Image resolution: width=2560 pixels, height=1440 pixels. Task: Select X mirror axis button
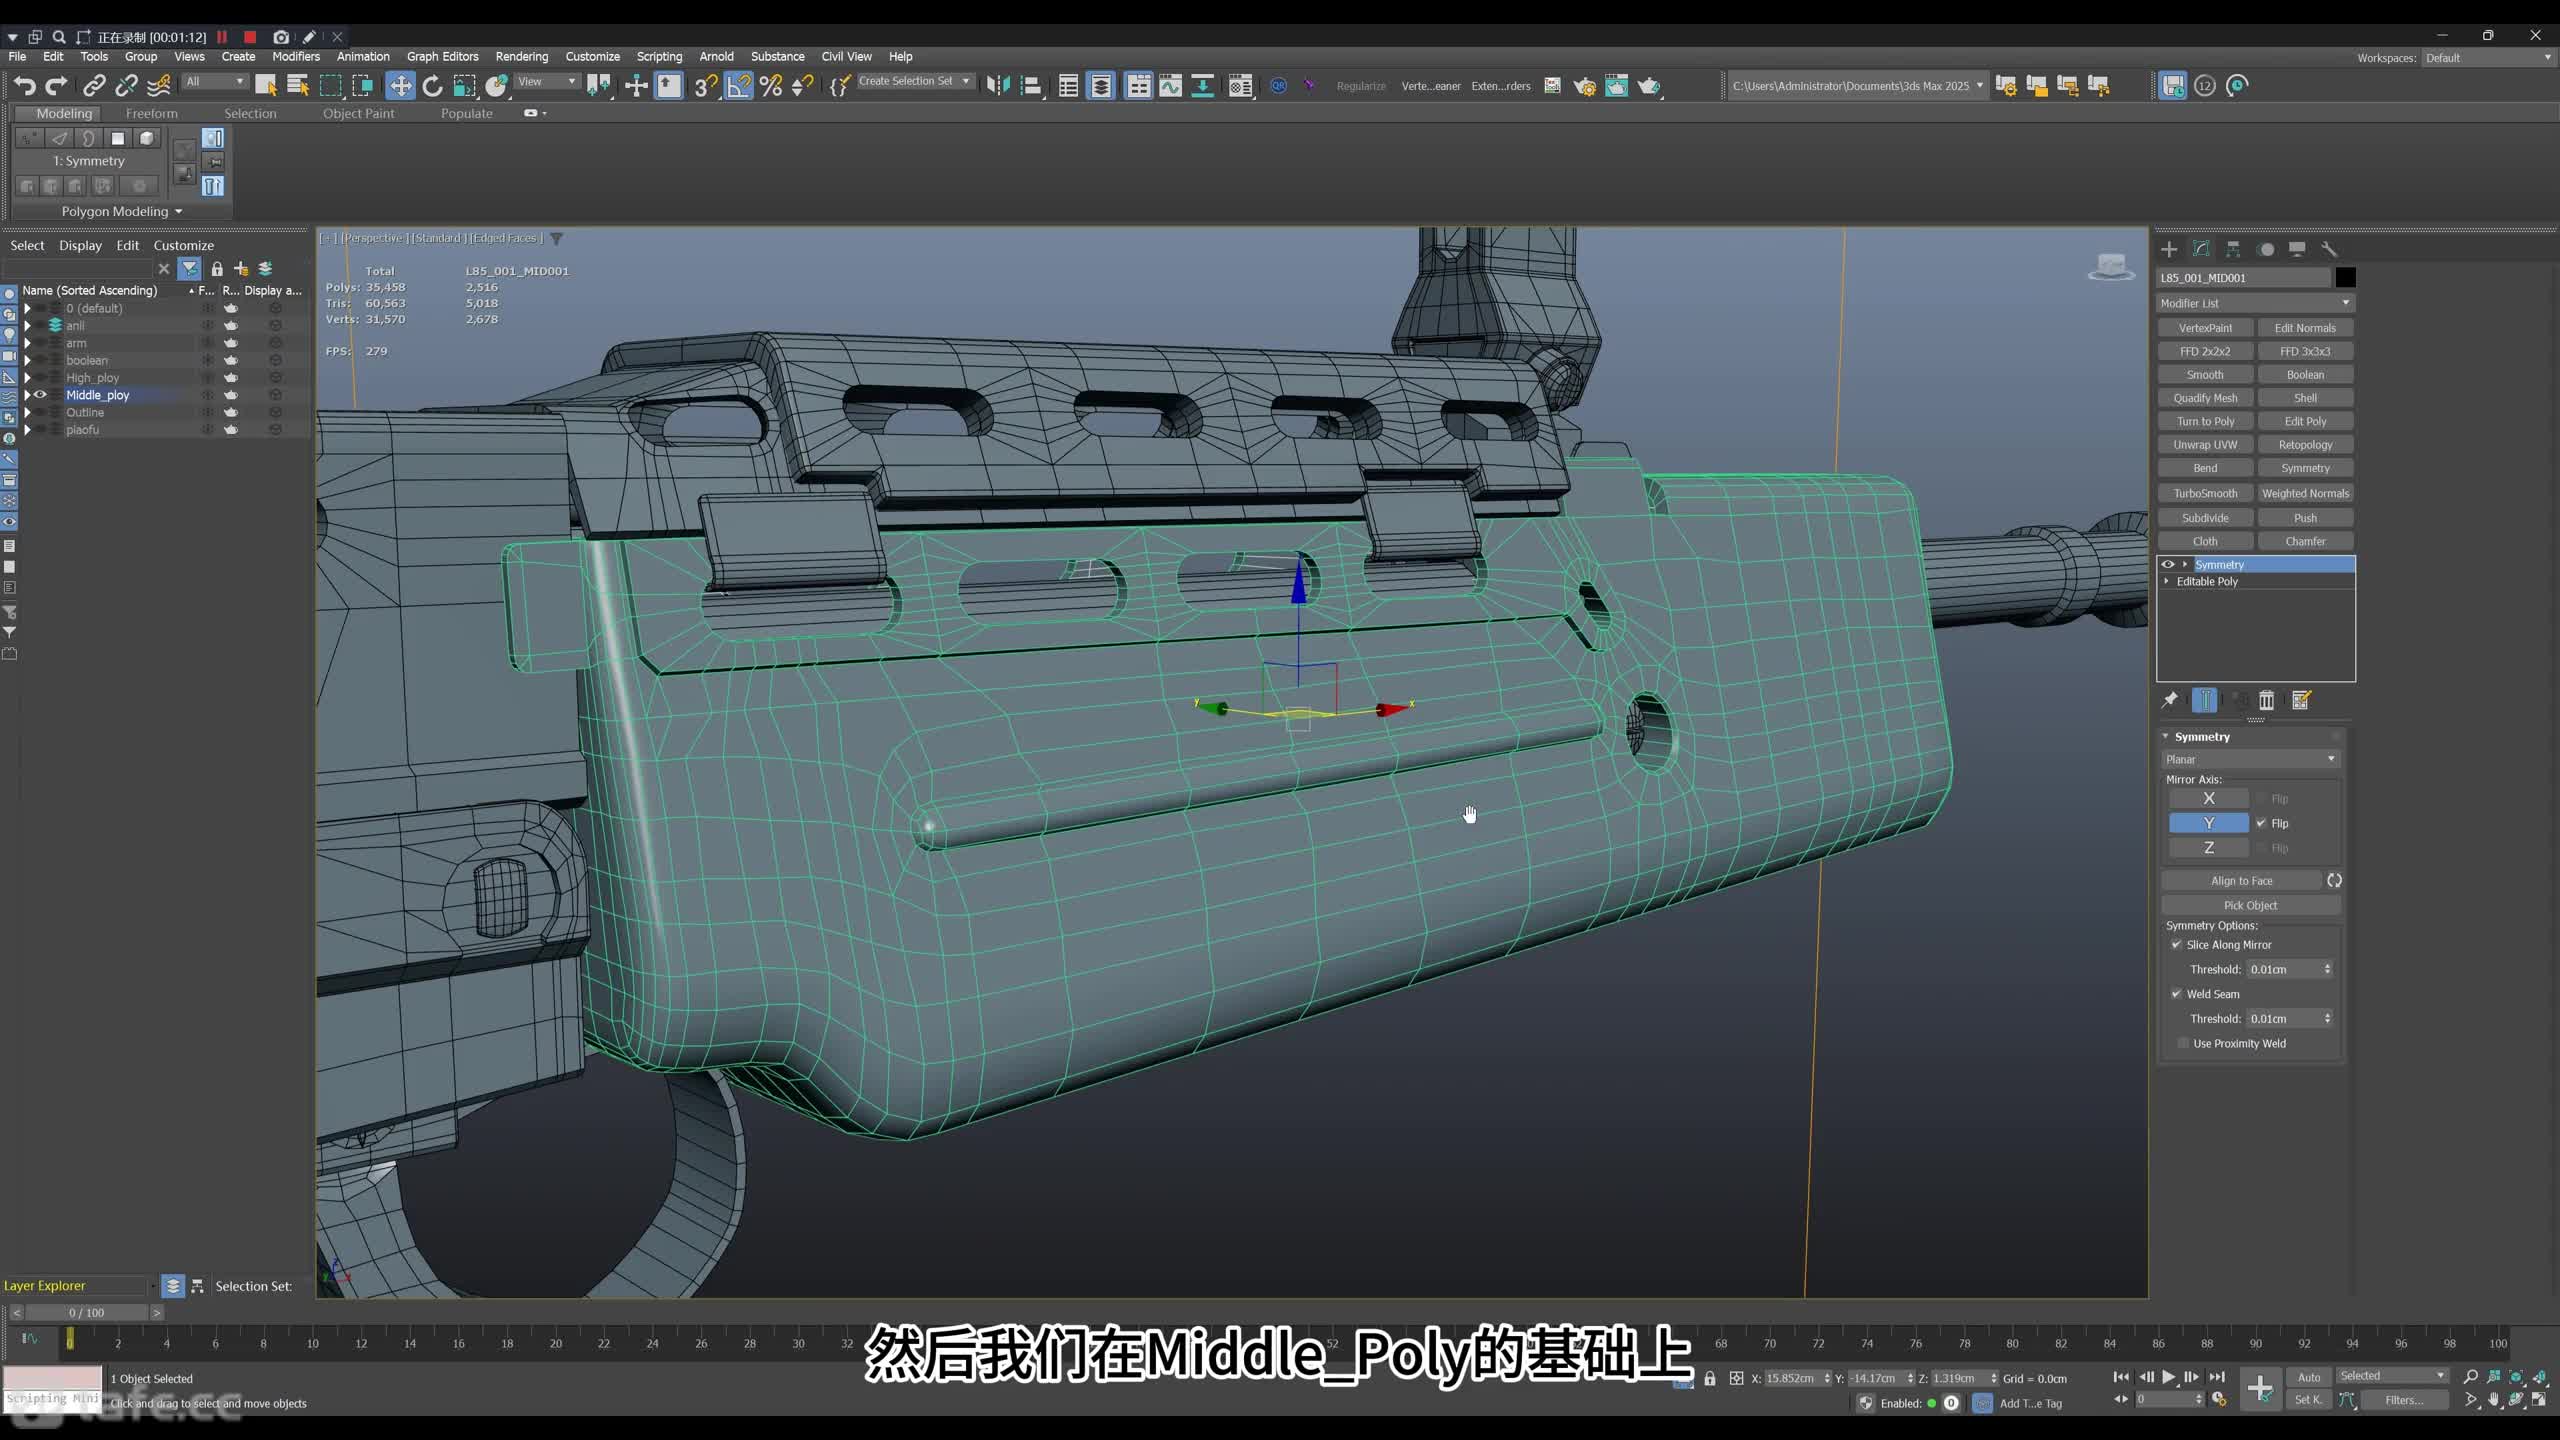click(x=2209, y=798)
